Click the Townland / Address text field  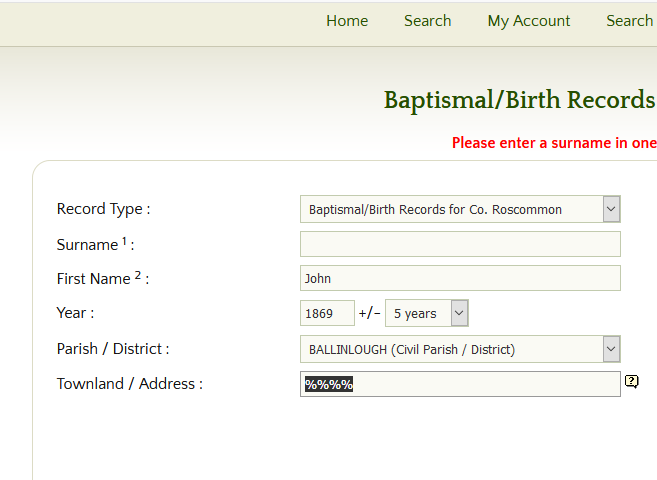click(460, 384)
